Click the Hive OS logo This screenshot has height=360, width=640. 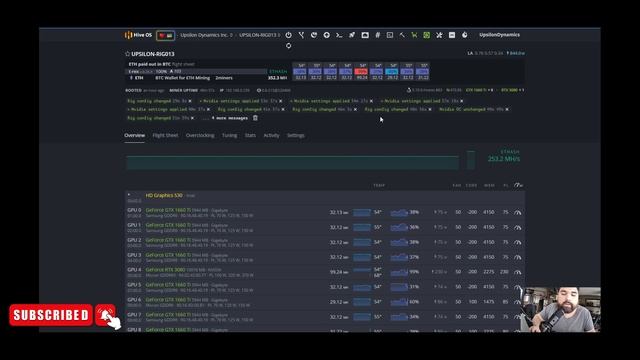click(x=138, y=35)
